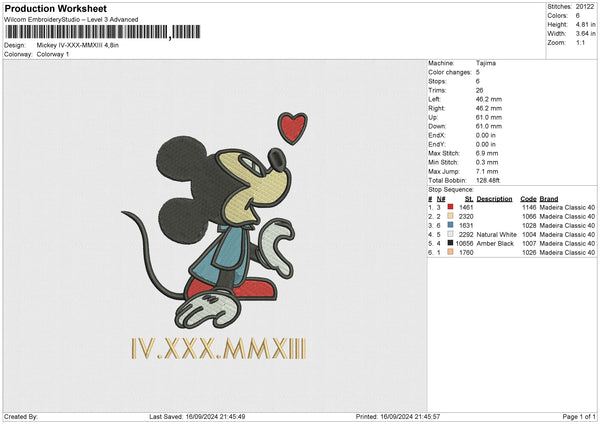Viewport: 600px width, 424px height.
Task: Click the Machine value Tajima
Action: pyautogui.click(x=486, y=63)
